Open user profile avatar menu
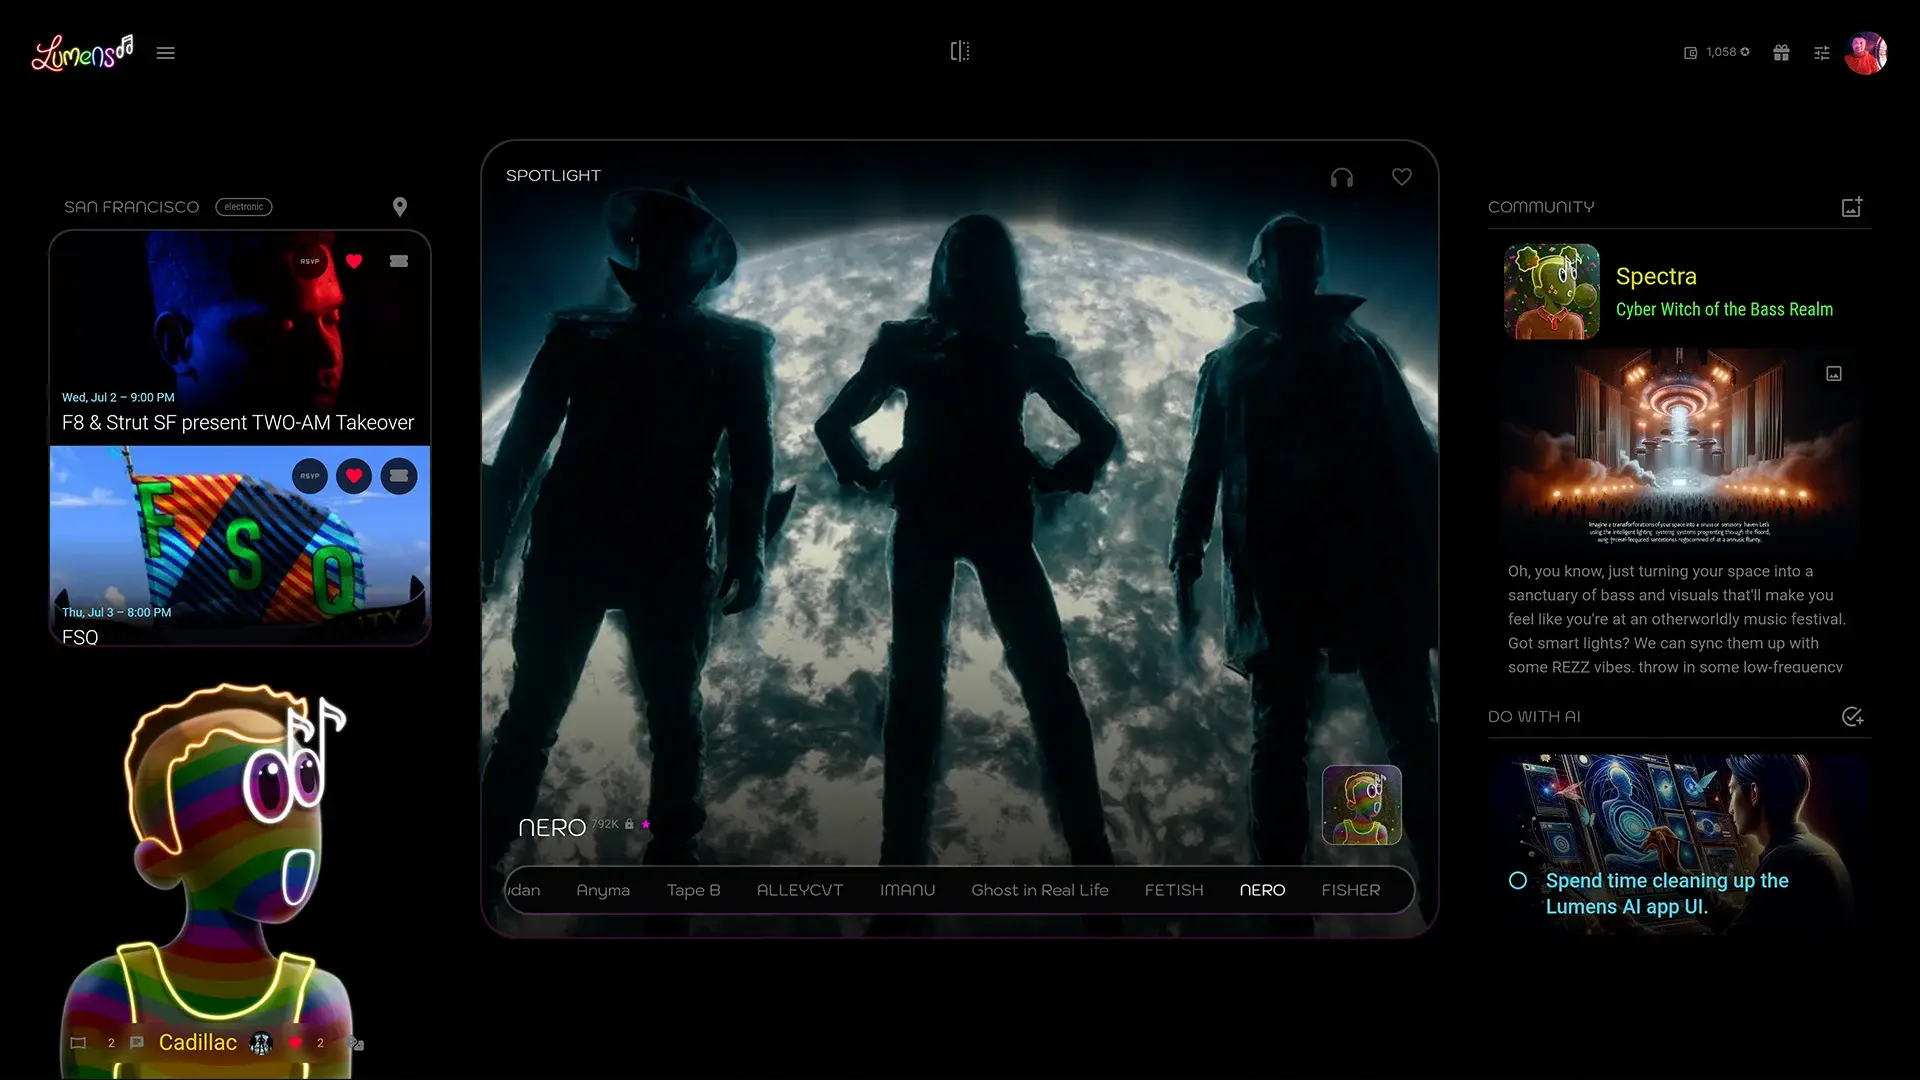 pos(1864,53)
